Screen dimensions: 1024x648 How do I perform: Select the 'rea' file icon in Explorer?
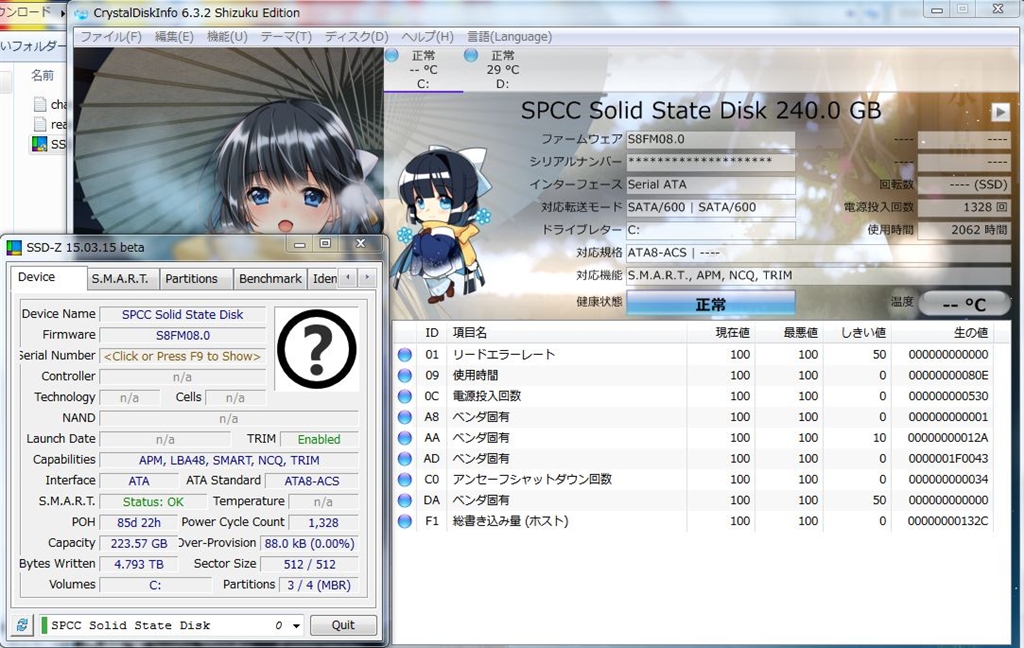[x=40, y=123]
